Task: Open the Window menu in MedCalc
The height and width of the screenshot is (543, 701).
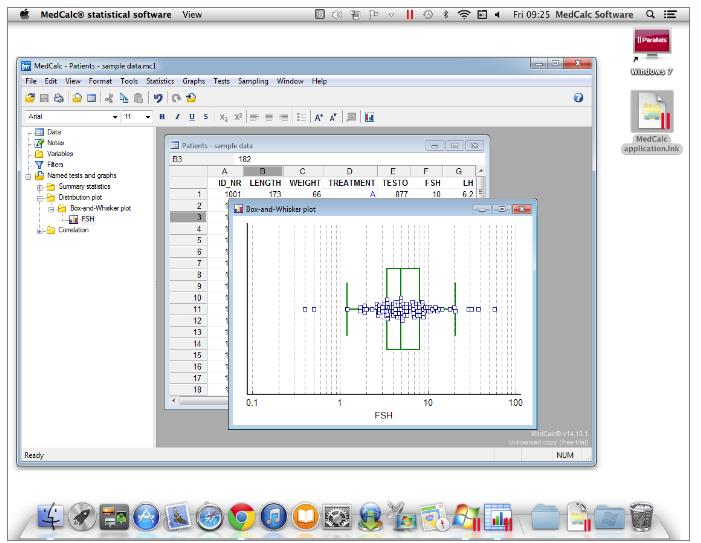Action: point(290,81)
